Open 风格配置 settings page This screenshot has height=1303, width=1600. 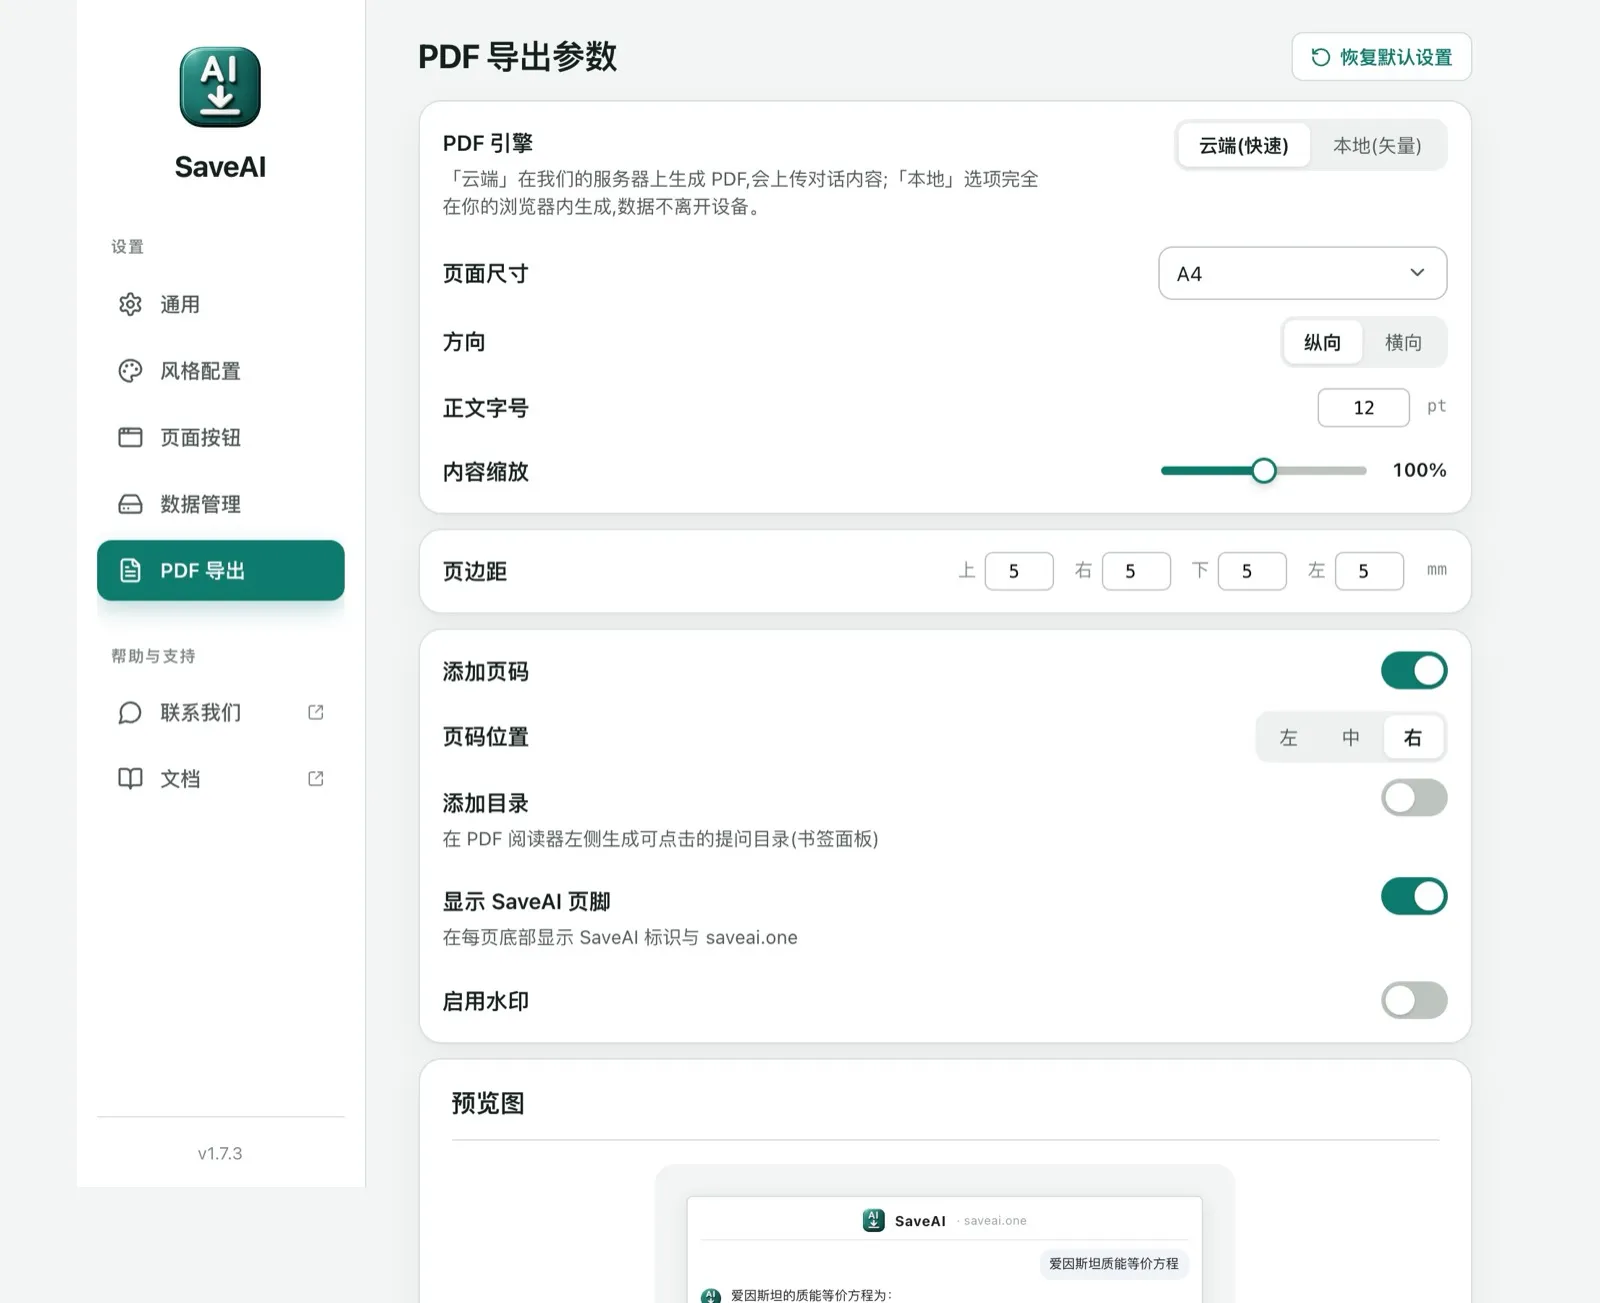220,371
